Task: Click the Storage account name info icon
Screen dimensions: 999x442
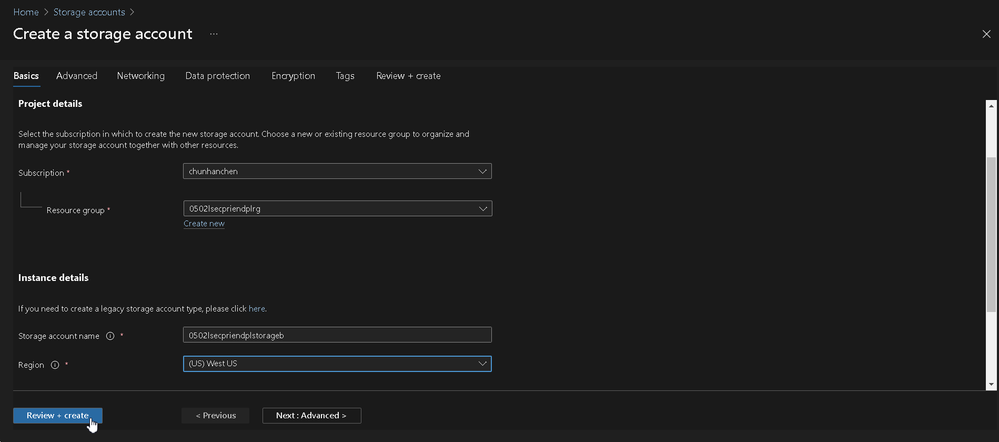Action: [x=110, y=336]
